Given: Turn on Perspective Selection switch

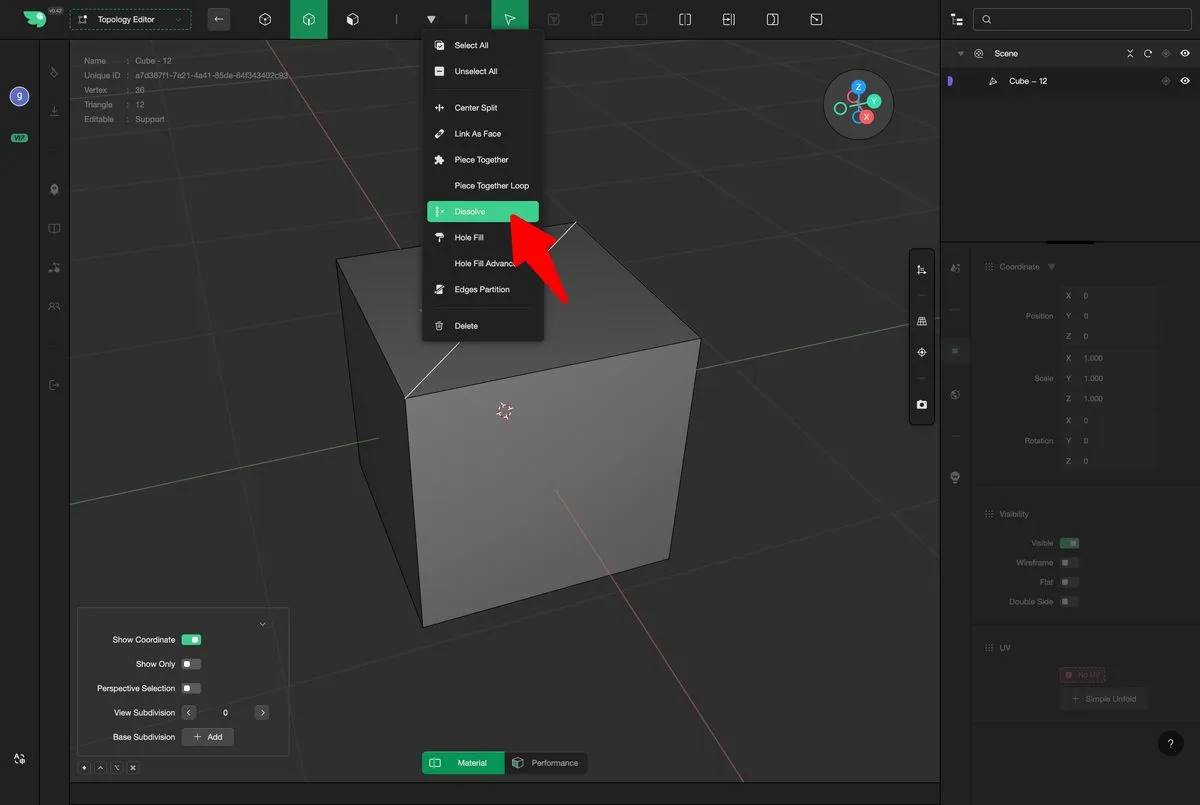Looking at the screenshot, I should coord(191,688).
